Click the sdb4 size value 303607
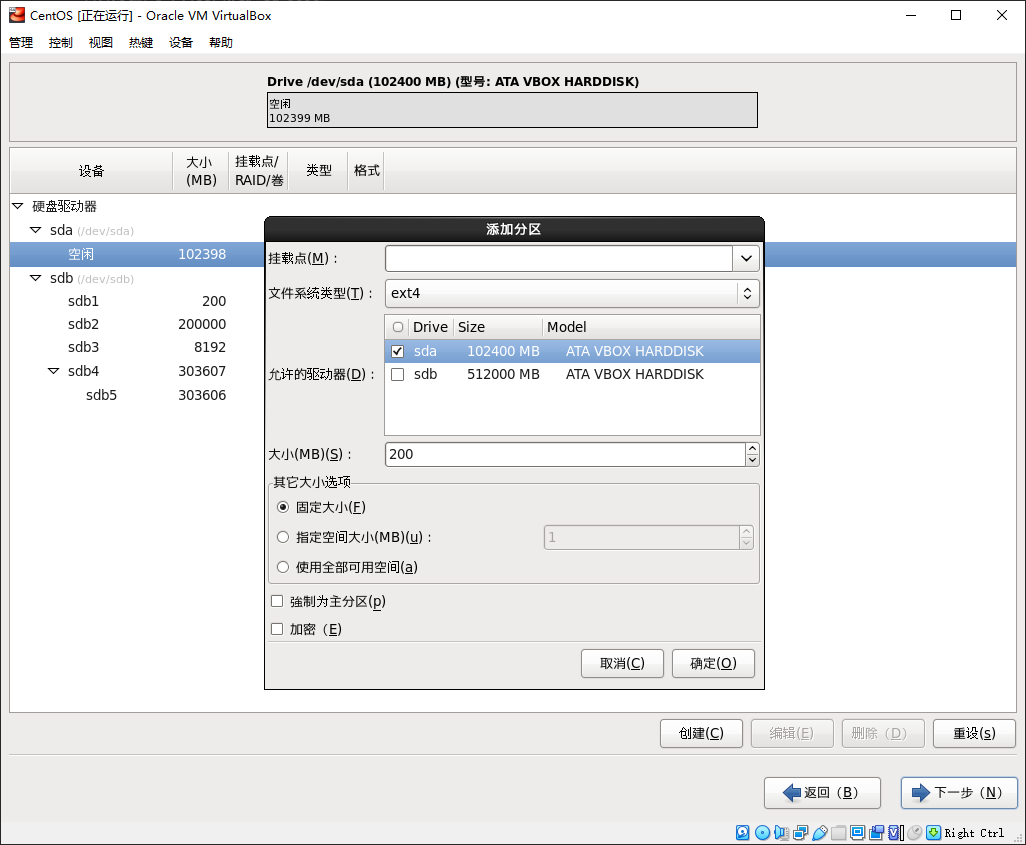1026x845 pixels. (202, 371)
